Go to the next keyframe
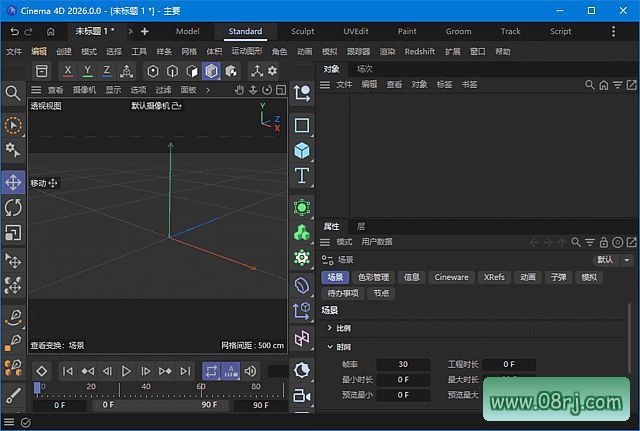640x431 pixels. coord(165,371)
